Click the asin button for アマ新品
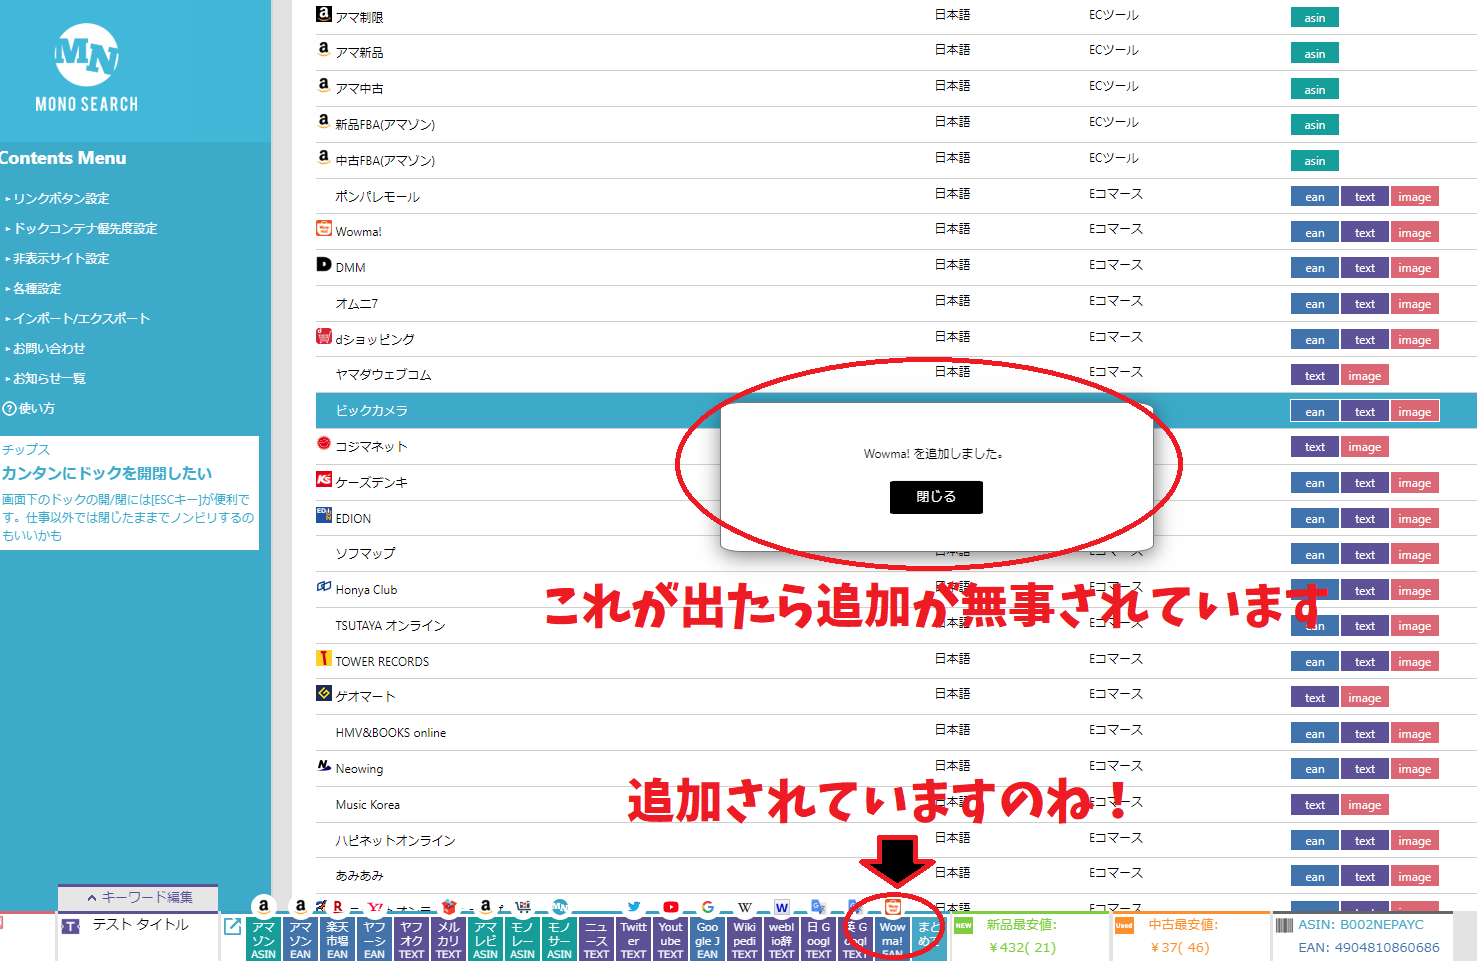This screenshot has height=961, width=1477. [1314, 54]
